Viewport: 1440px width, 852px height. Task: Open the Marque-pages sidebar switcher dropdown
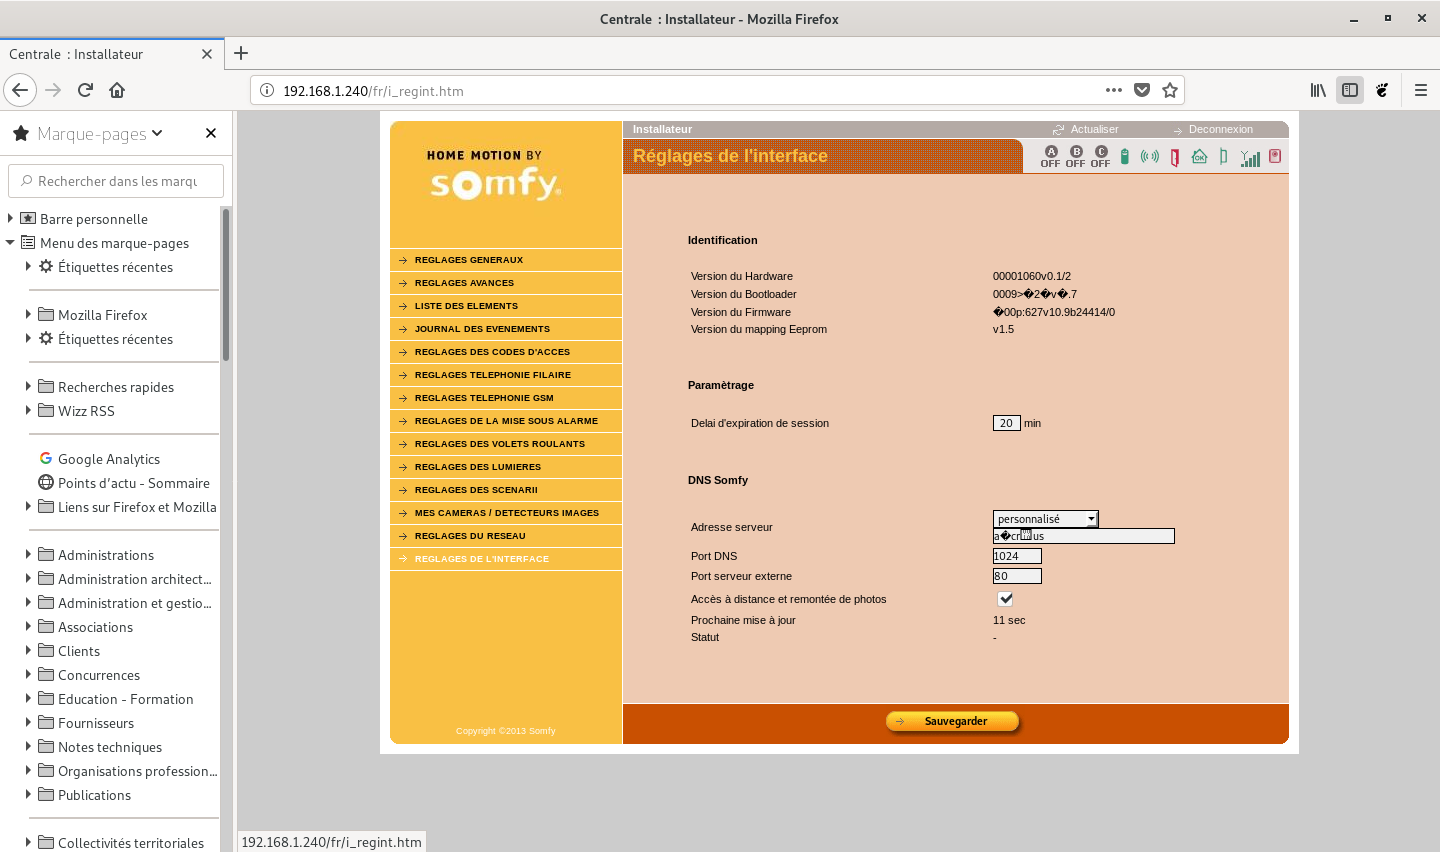click(x=100, y=133)
